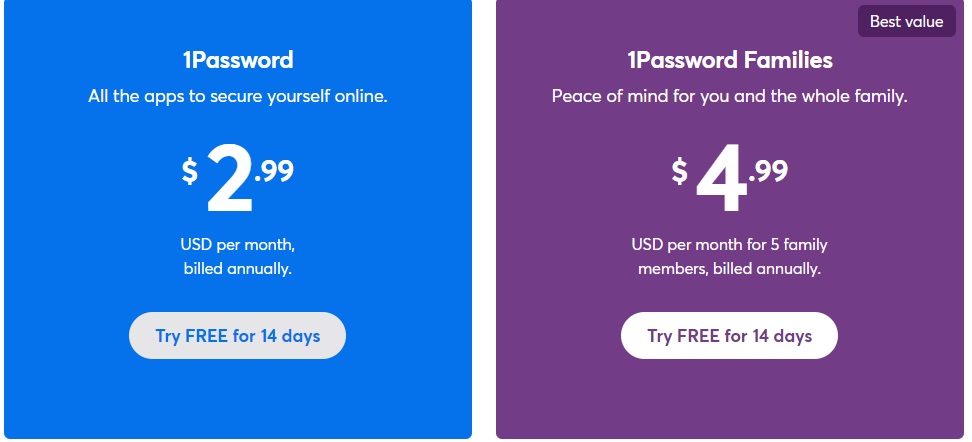Select the 1Password plan heading
The height and width of the screenshot is (442, 972).
coord(237,60)
